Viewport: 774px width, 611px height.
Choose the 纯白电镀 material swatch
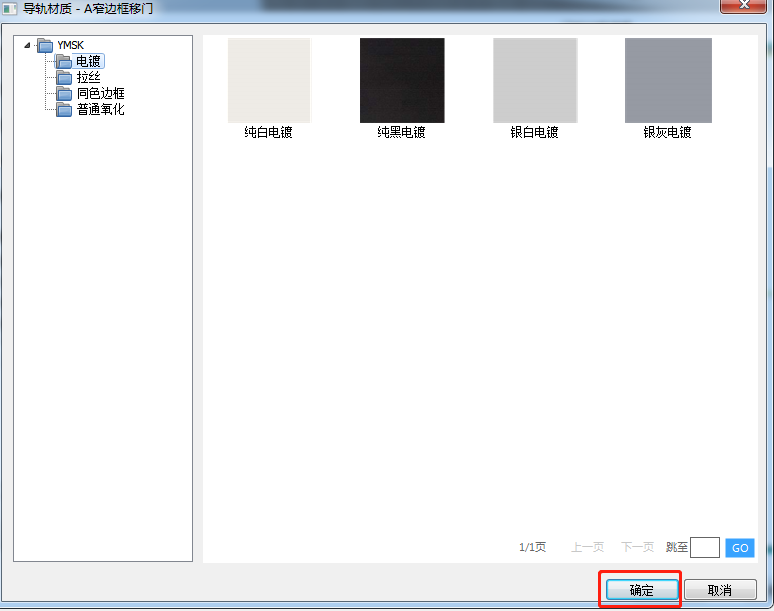269,81
